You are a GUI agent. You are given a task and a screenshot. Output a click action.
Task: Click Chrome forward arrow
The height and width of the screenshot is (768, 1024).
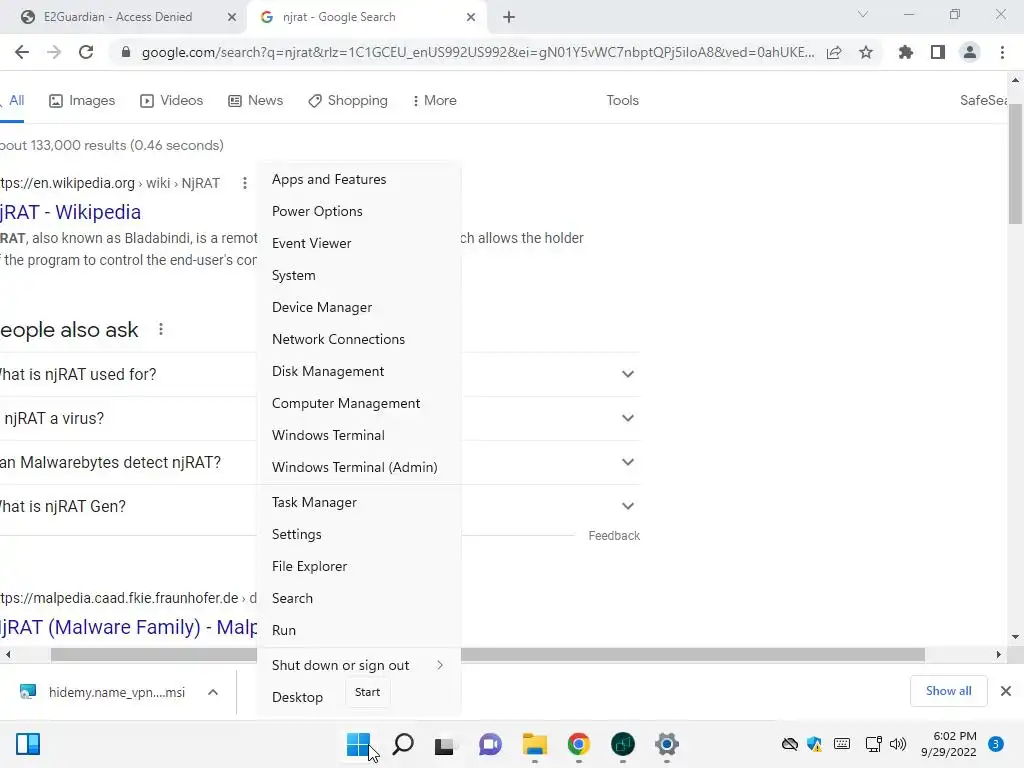[x=54, y=52]
